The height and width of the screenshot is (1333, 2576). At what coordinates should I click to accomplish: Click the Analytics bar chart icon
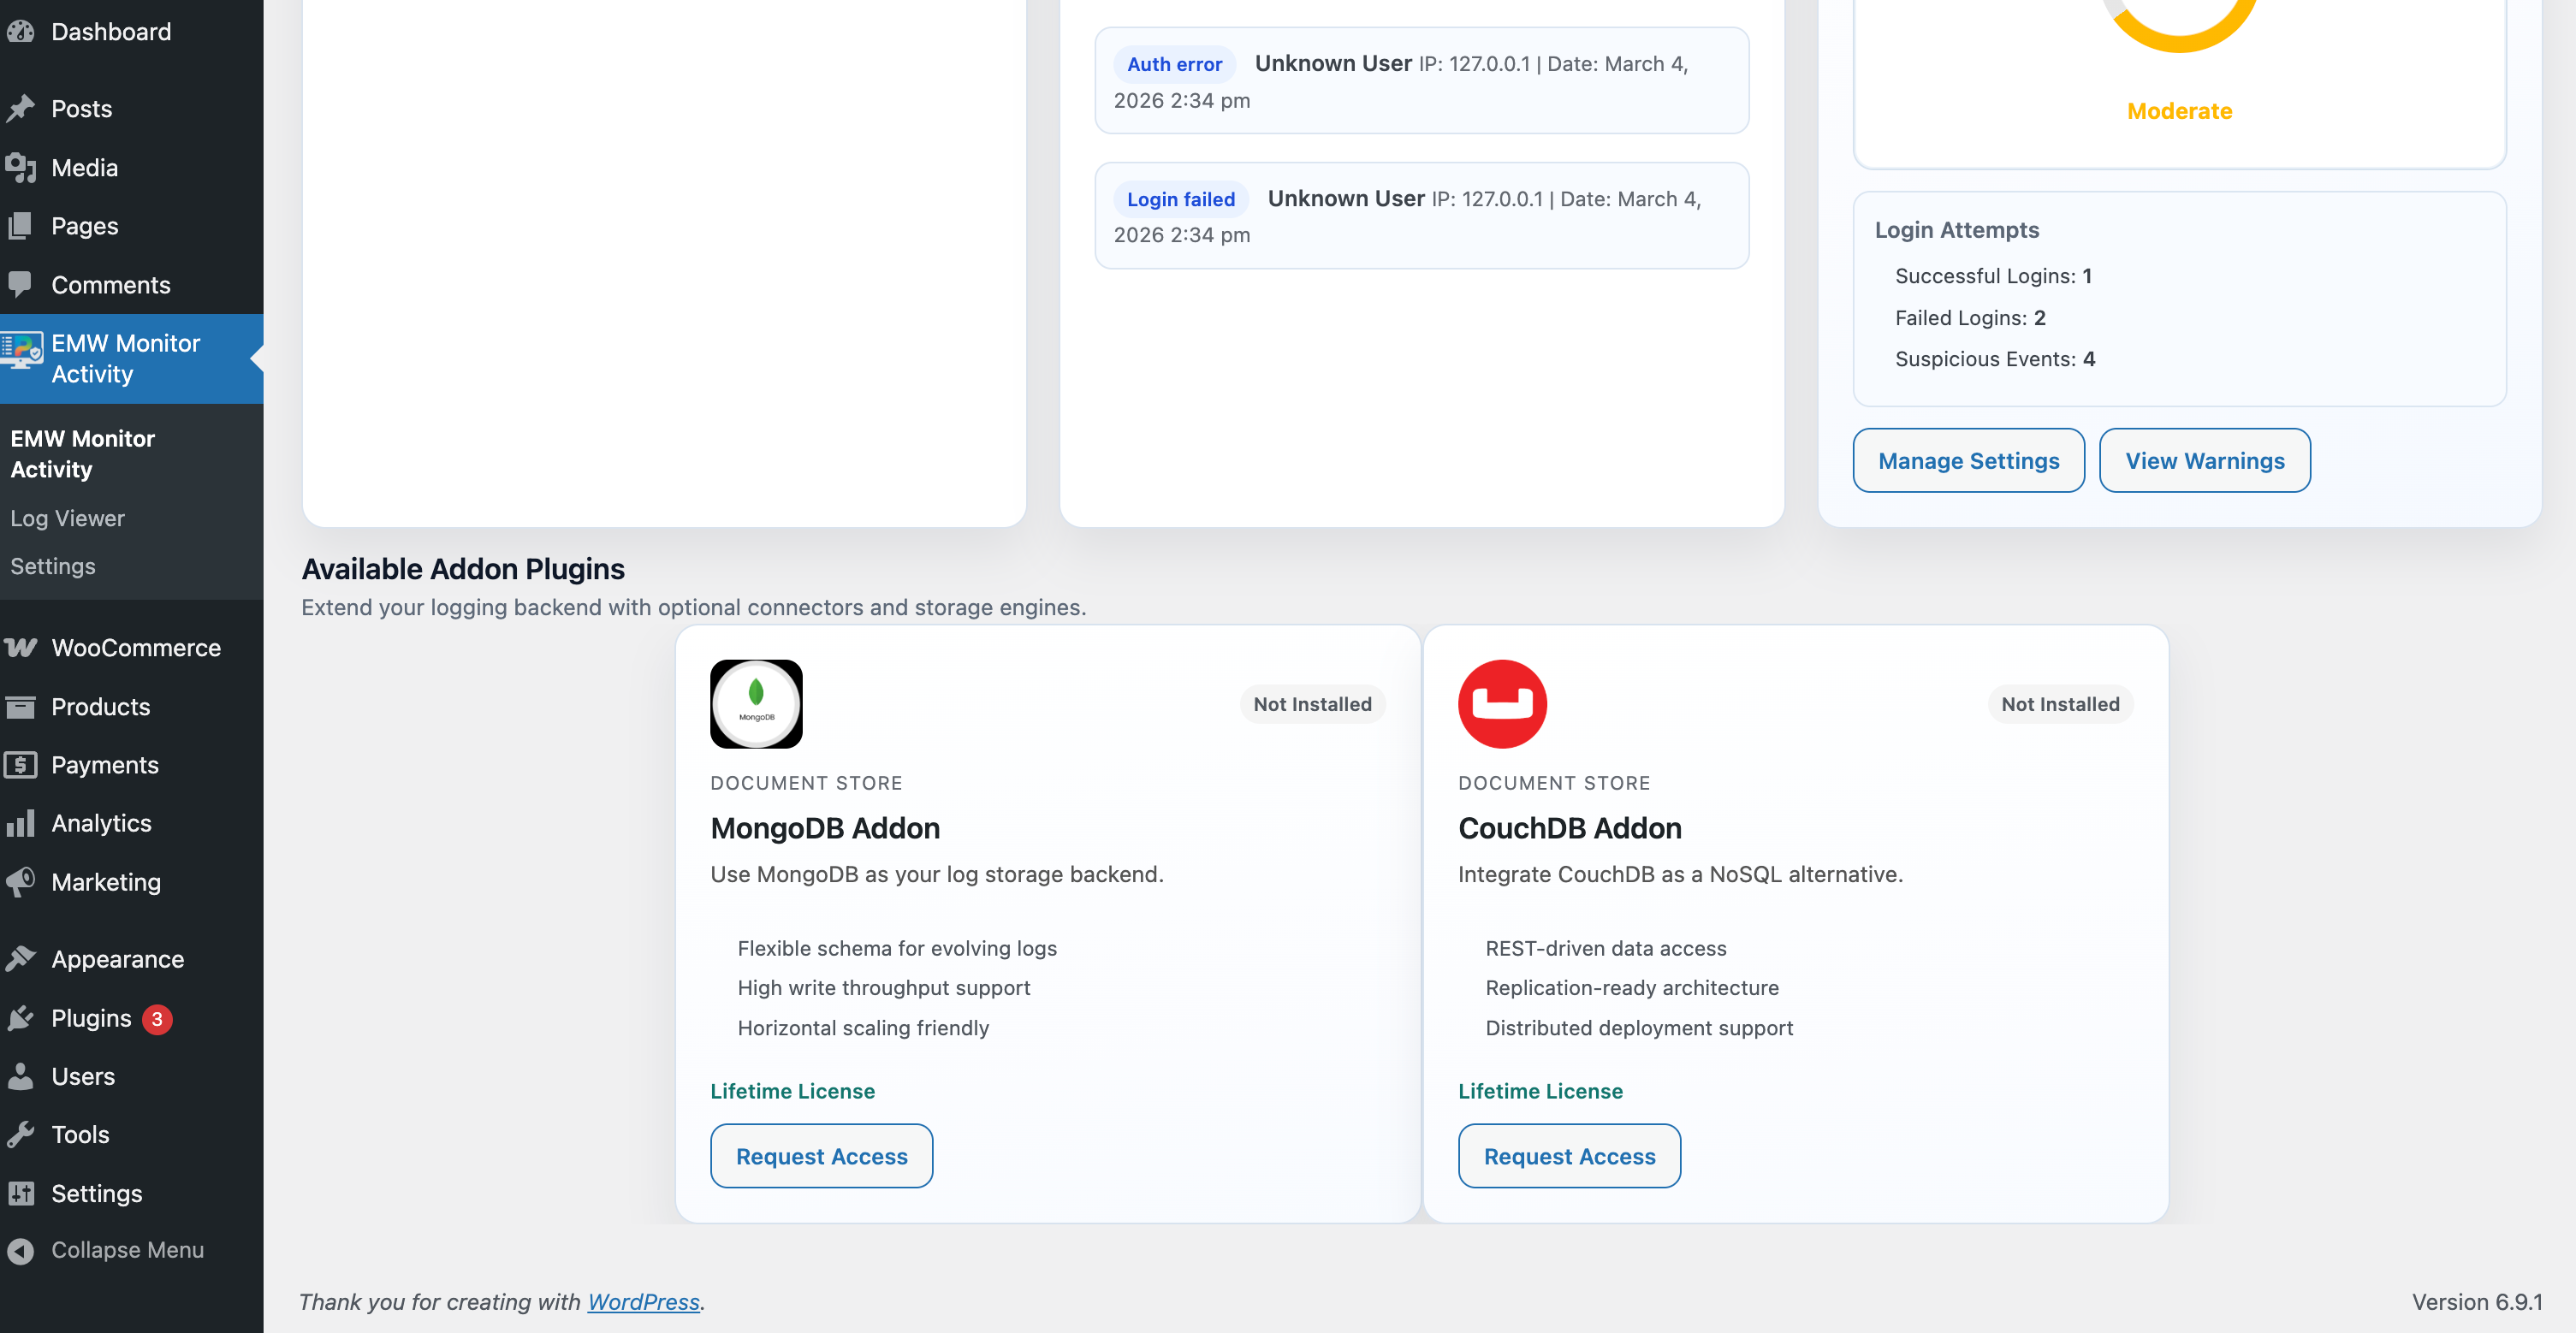click(x=20, y=823)
